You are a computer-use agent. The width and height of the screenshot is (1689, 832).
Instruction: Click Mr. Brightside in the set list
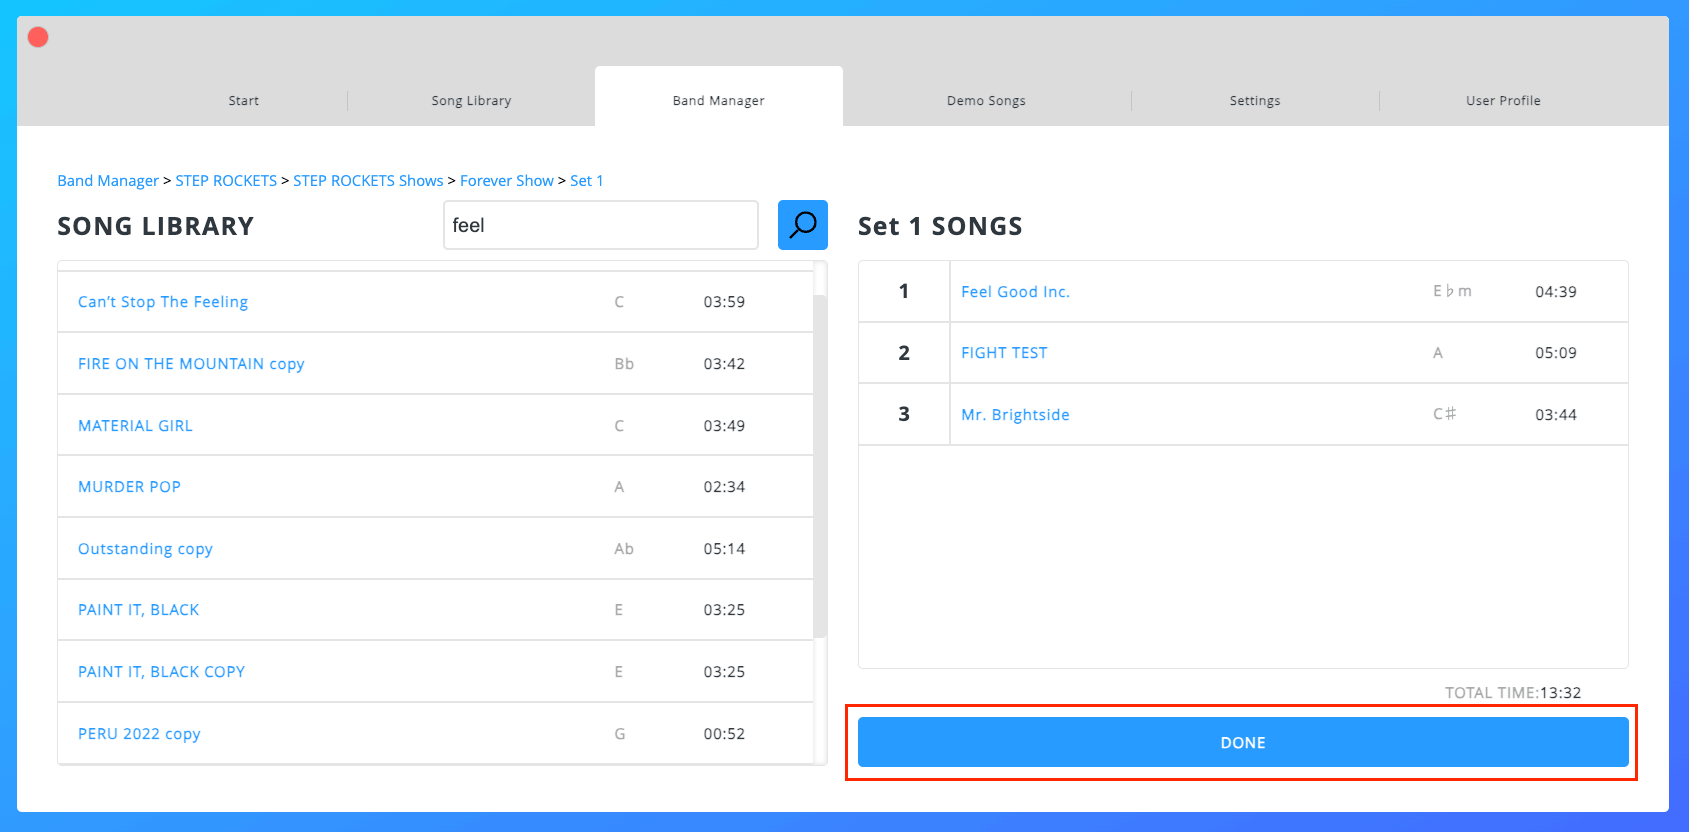1015,415
